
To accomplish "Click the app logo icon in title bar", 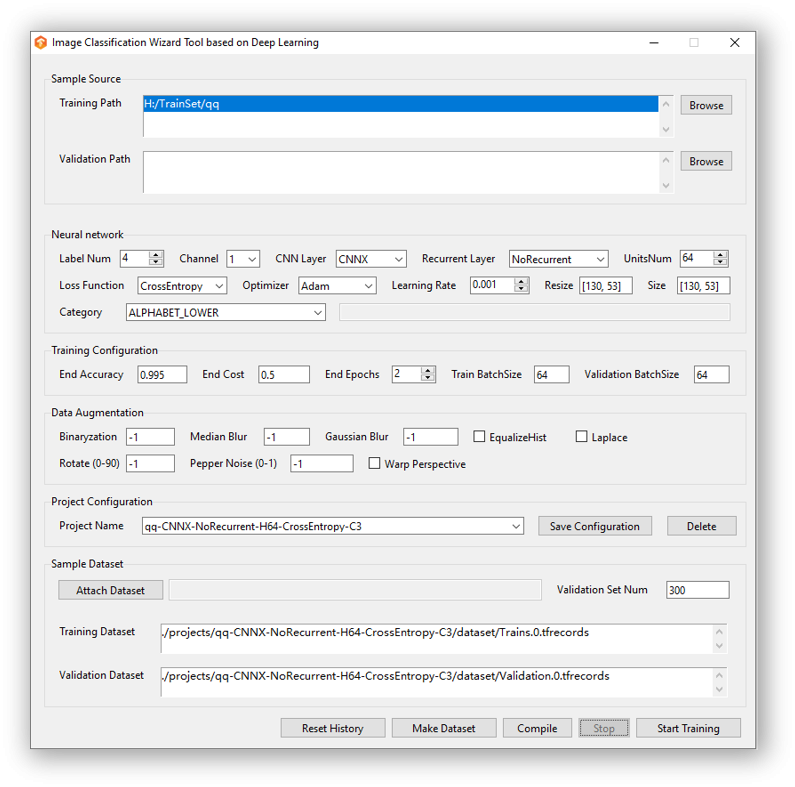I will [41, 43].
